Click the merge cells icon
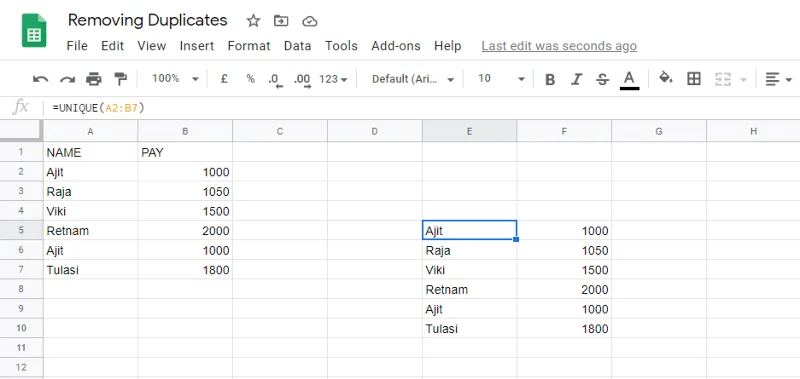 click(x=723, y=79)
